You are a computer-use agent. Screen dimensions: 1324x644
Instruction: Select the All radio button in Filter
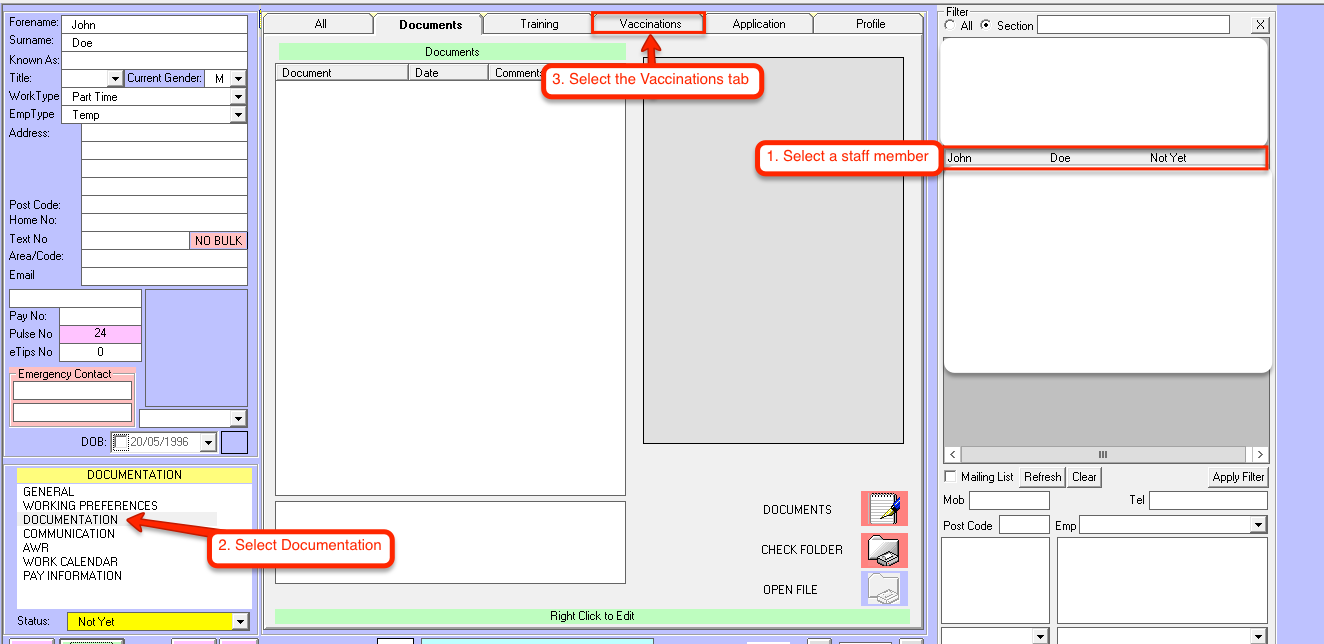tap(950, 26)
